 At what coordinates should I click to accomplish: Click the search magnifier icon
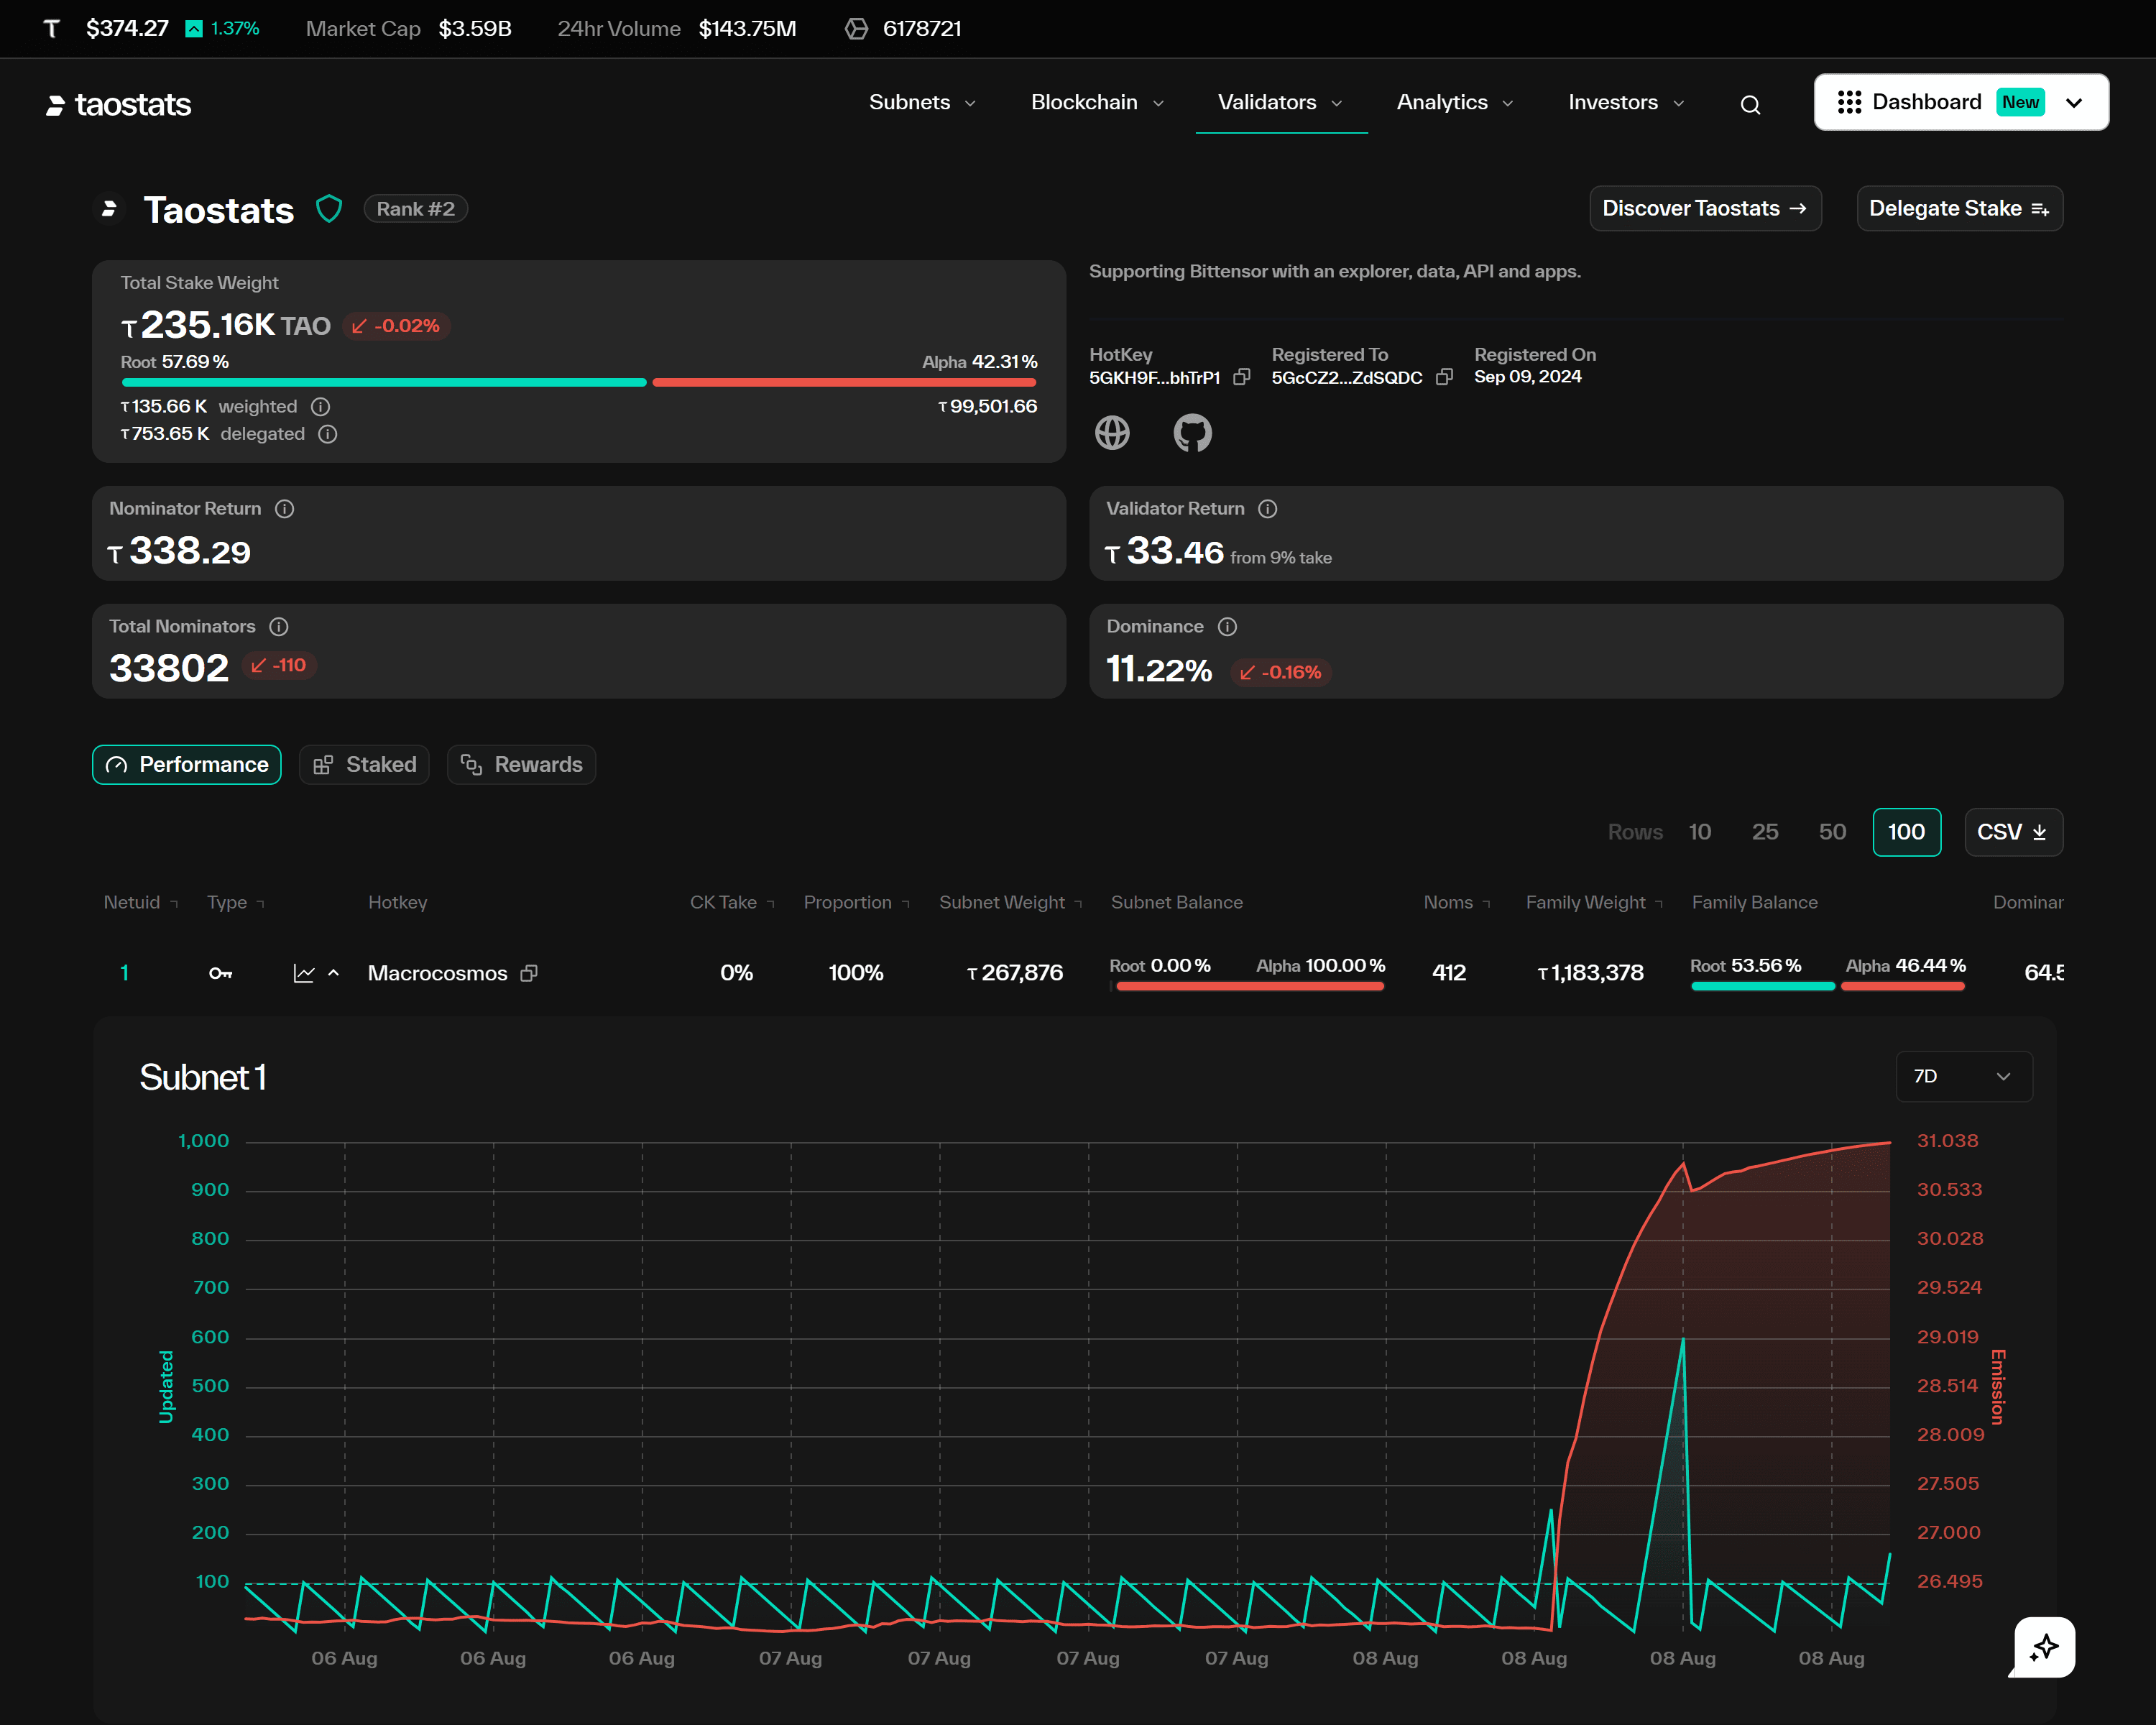tap(1749, 104)
